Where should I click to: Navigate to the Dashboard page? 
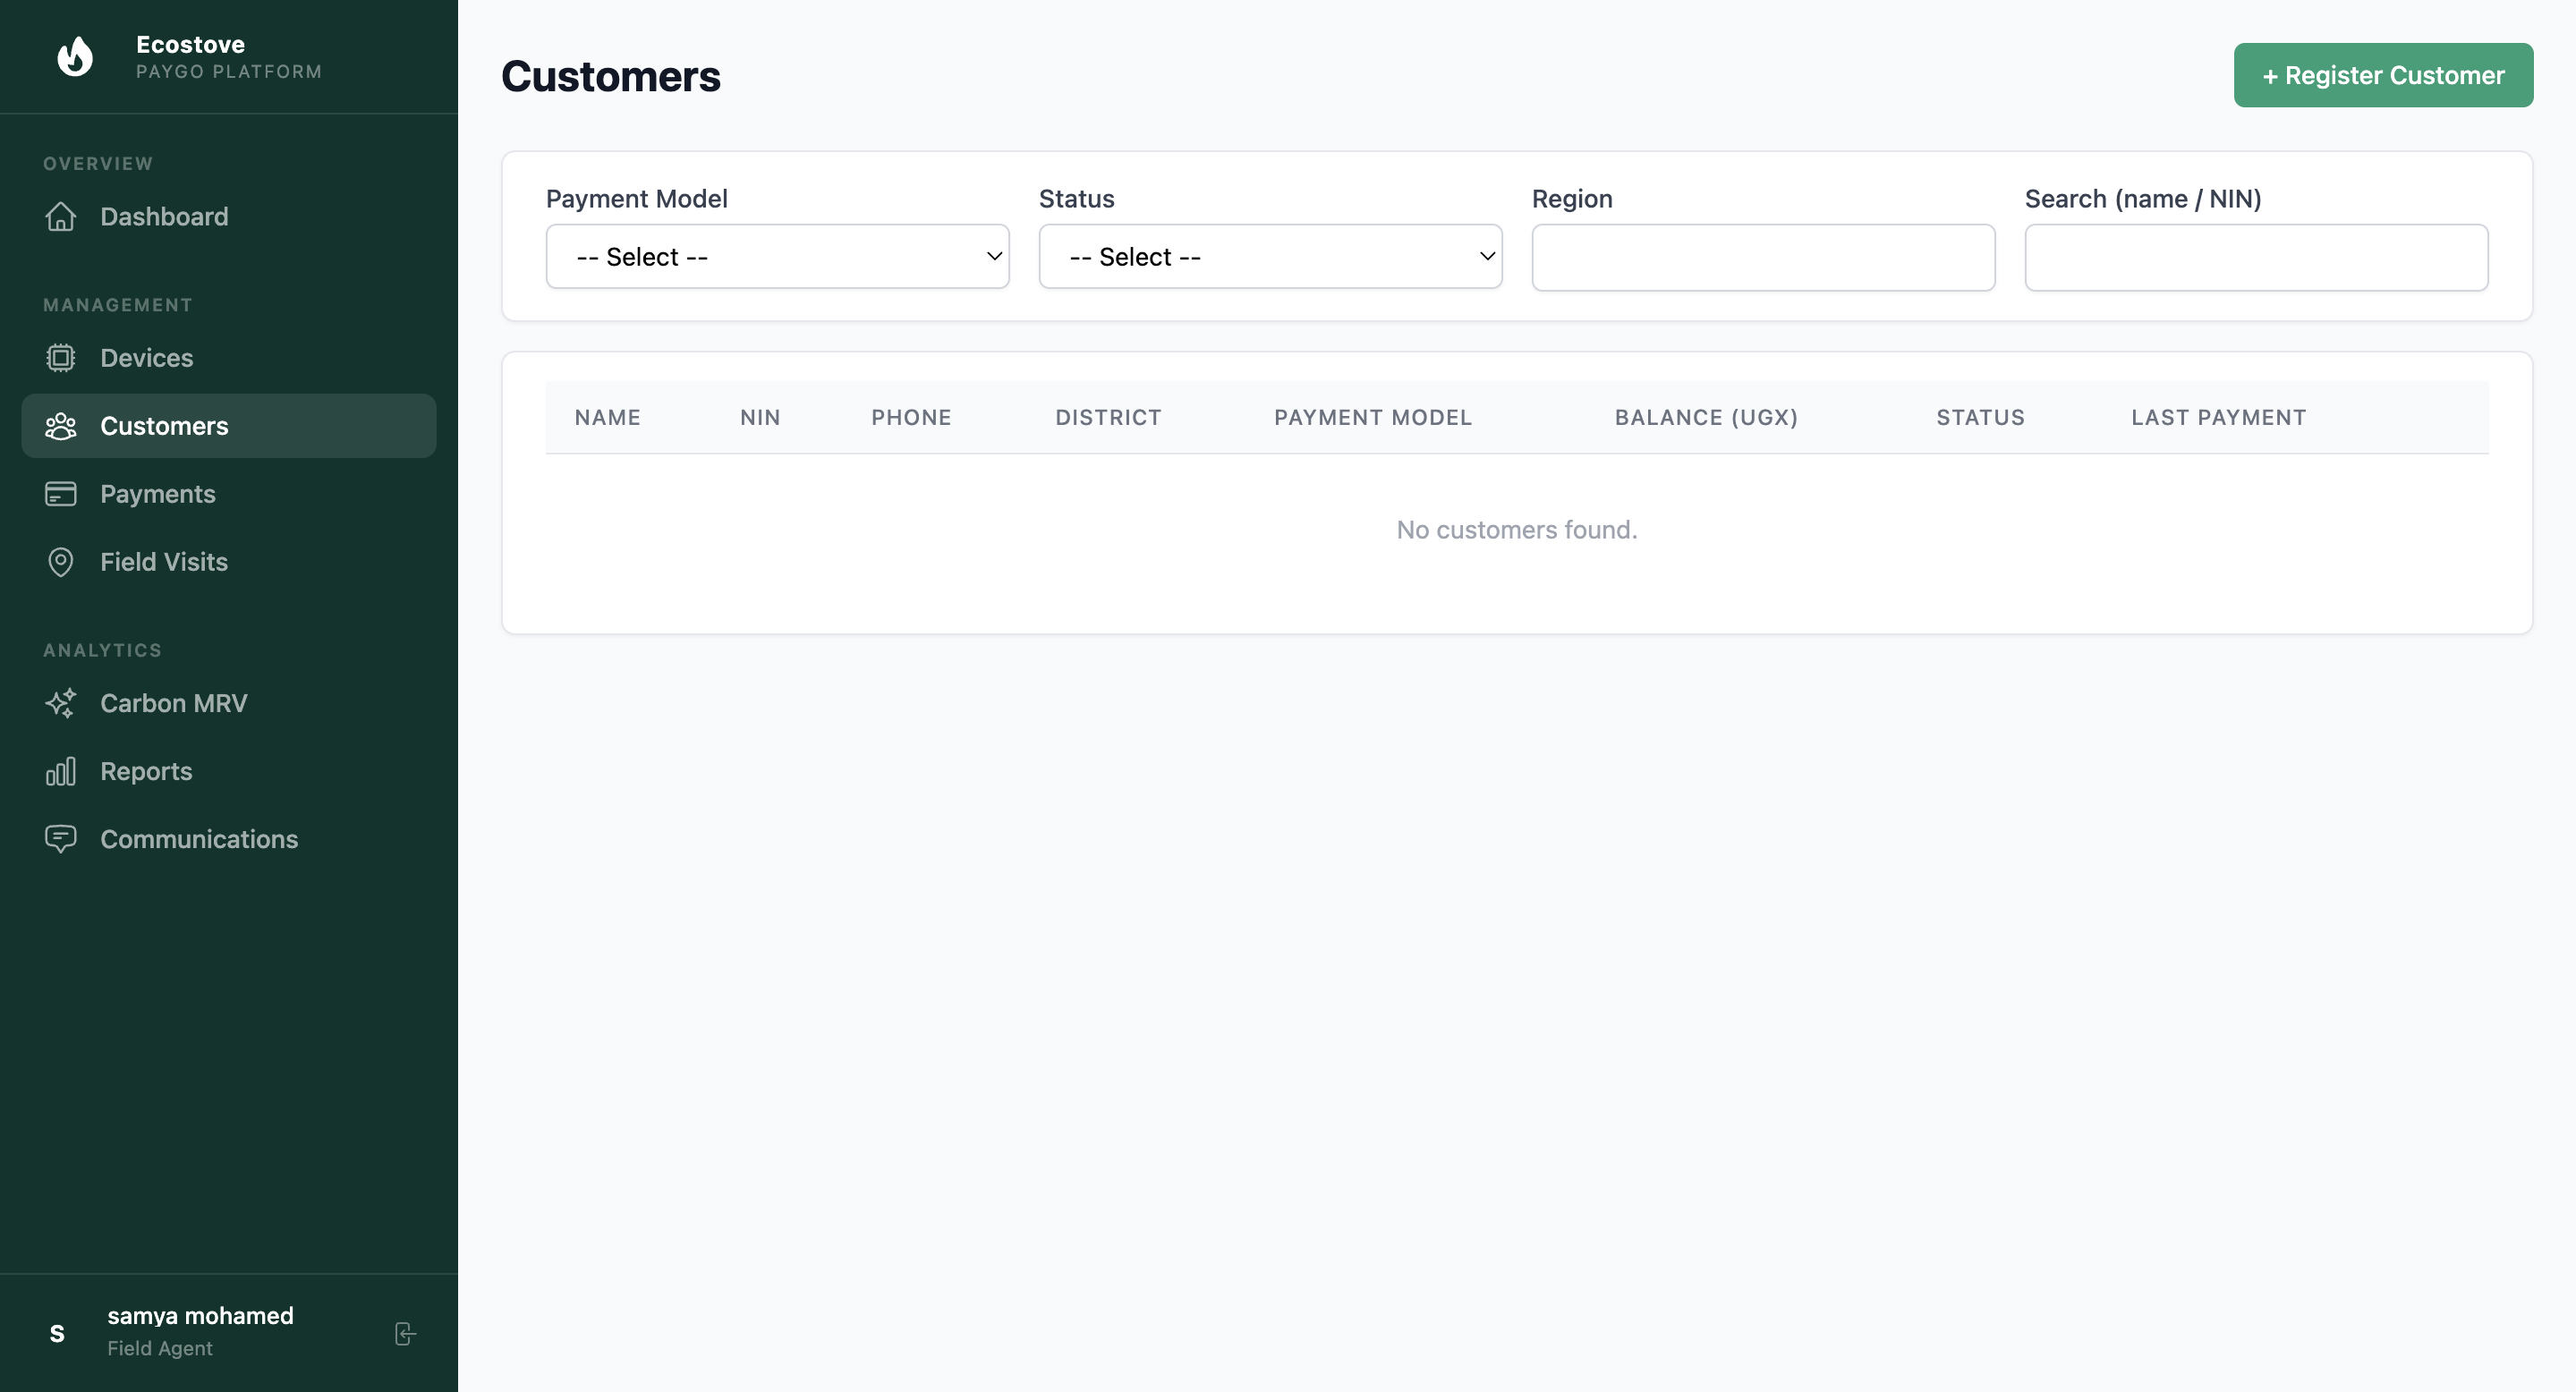164,217
